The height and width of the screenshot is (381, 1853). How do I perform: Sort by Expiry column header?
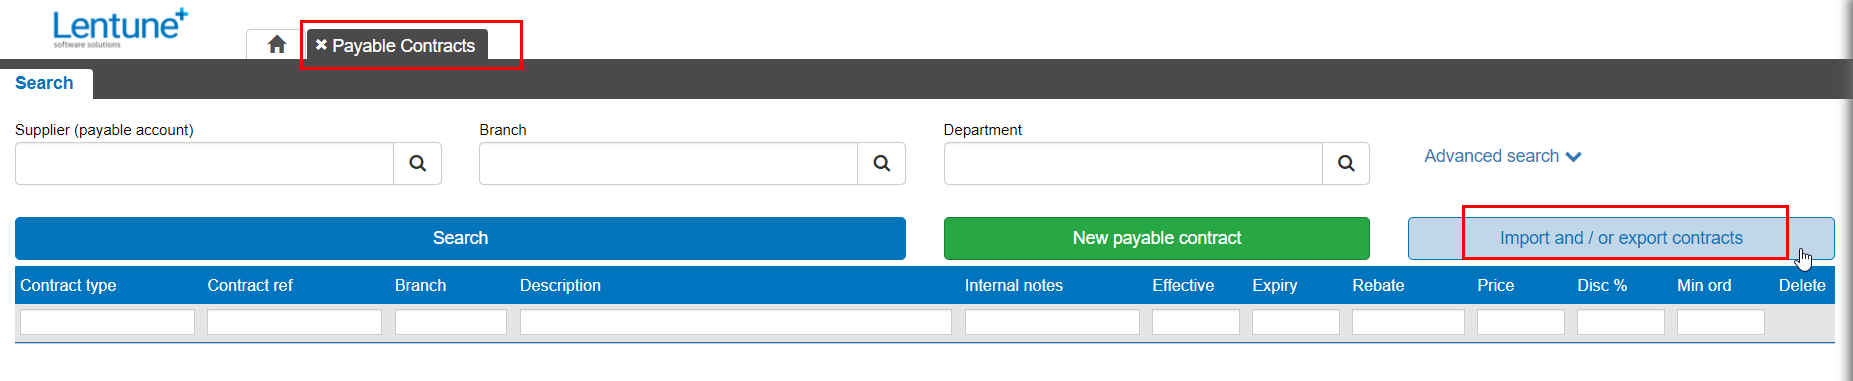(1275, 285)
